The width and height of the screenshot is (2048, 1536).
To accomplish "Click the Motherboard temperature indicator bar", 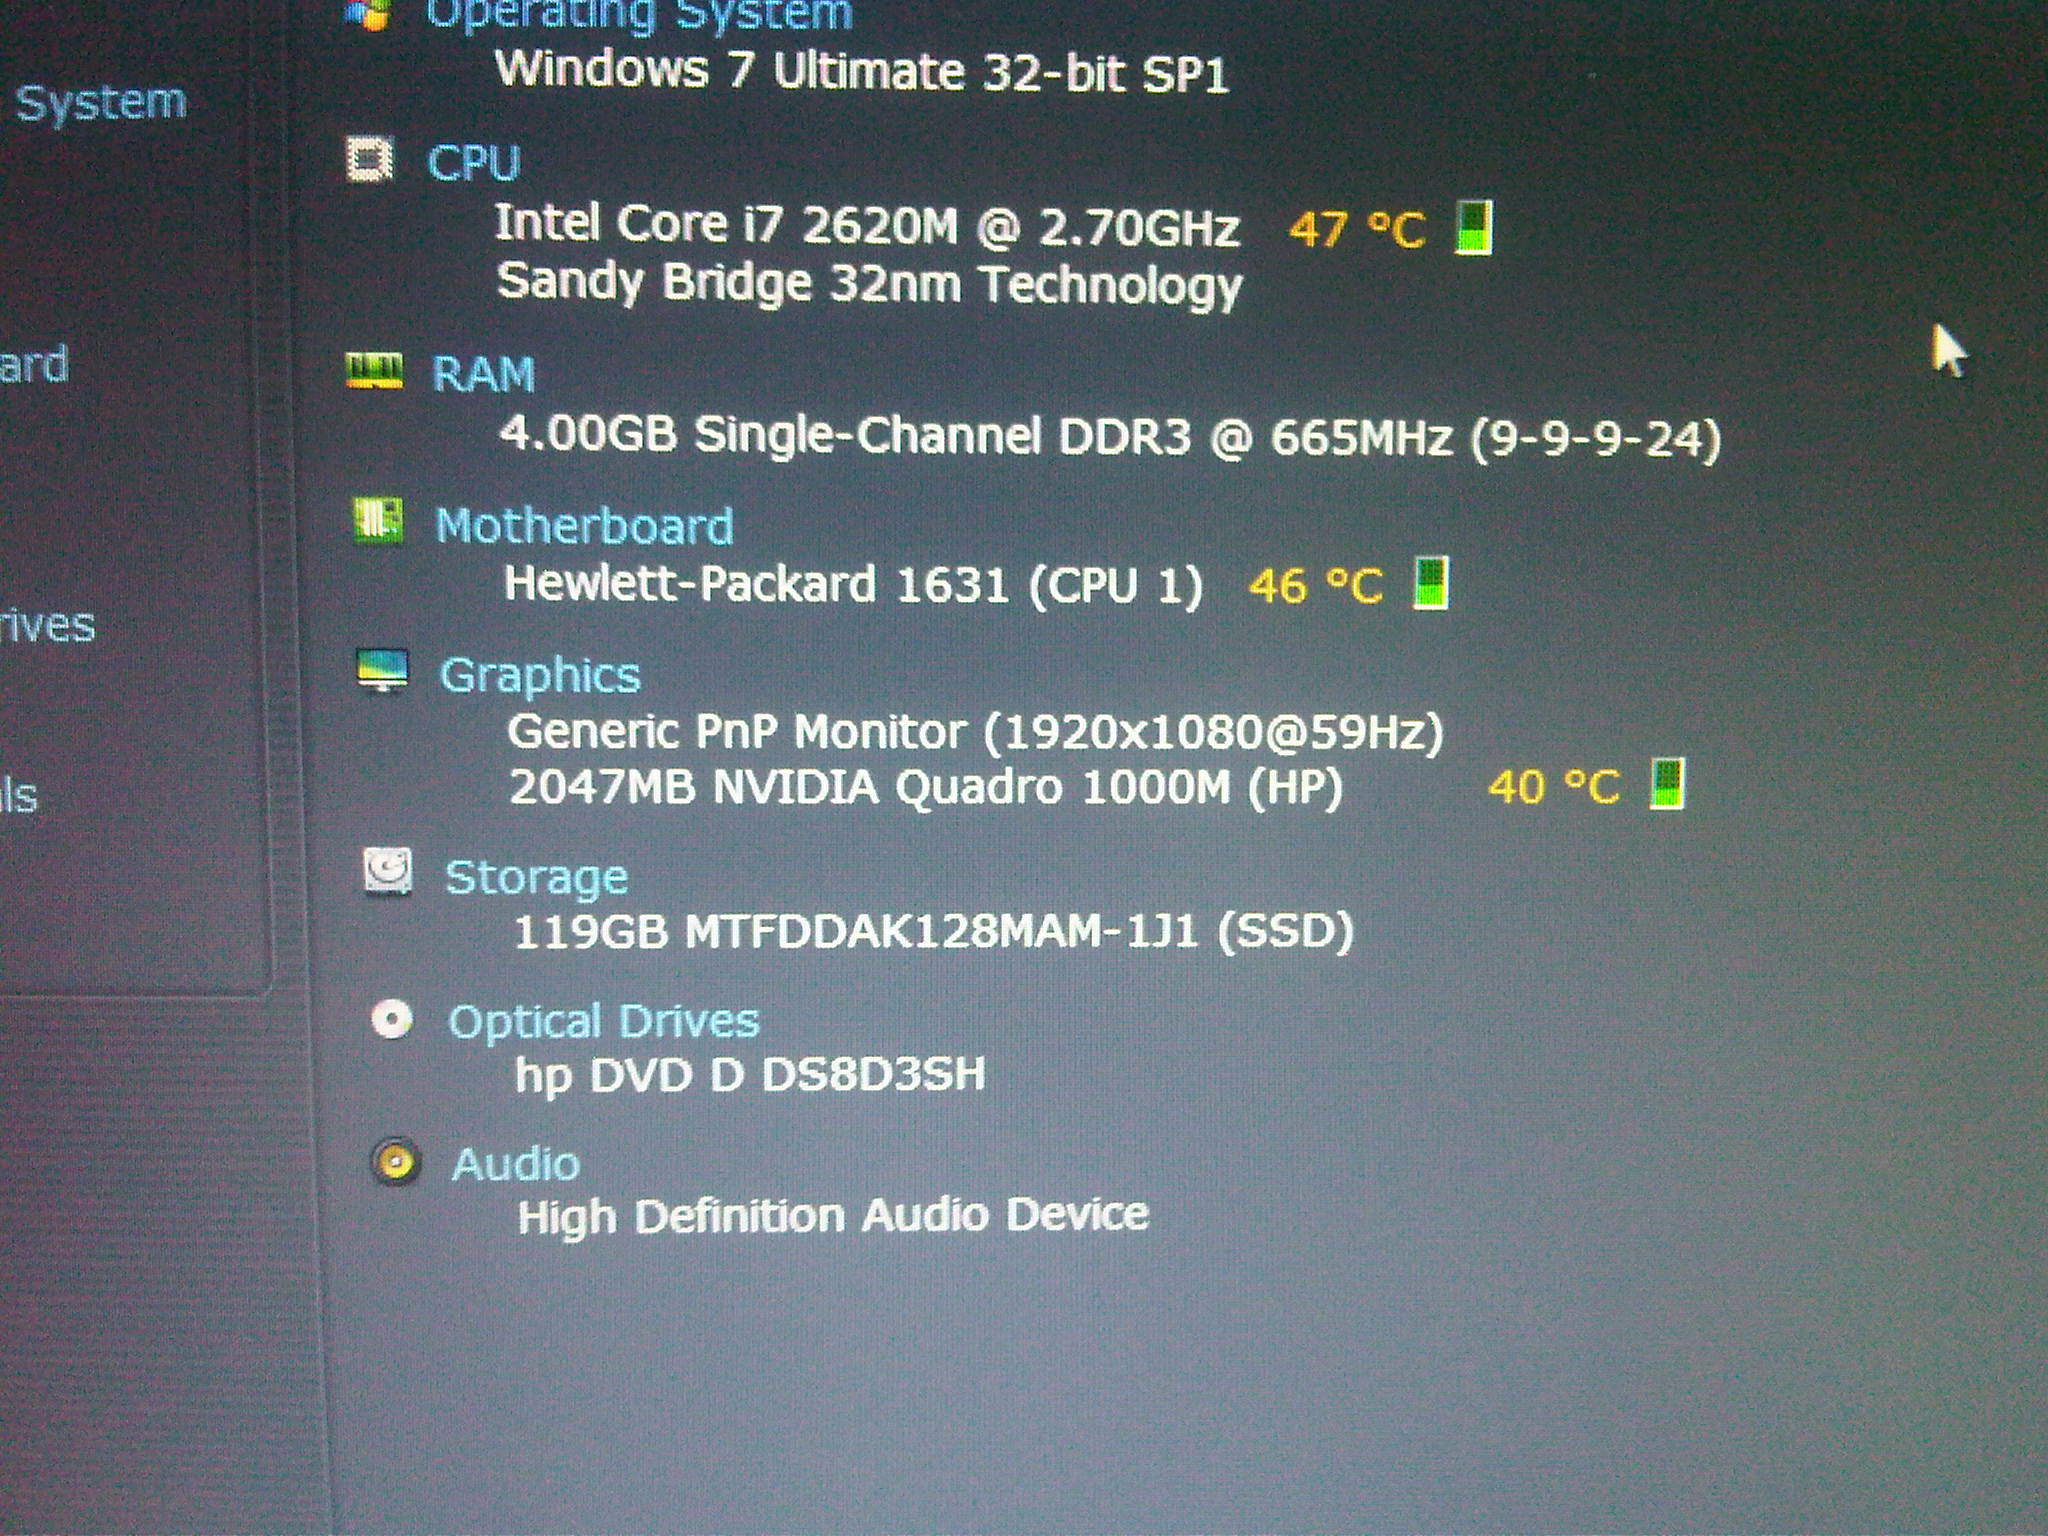I will coord(1430,583).
